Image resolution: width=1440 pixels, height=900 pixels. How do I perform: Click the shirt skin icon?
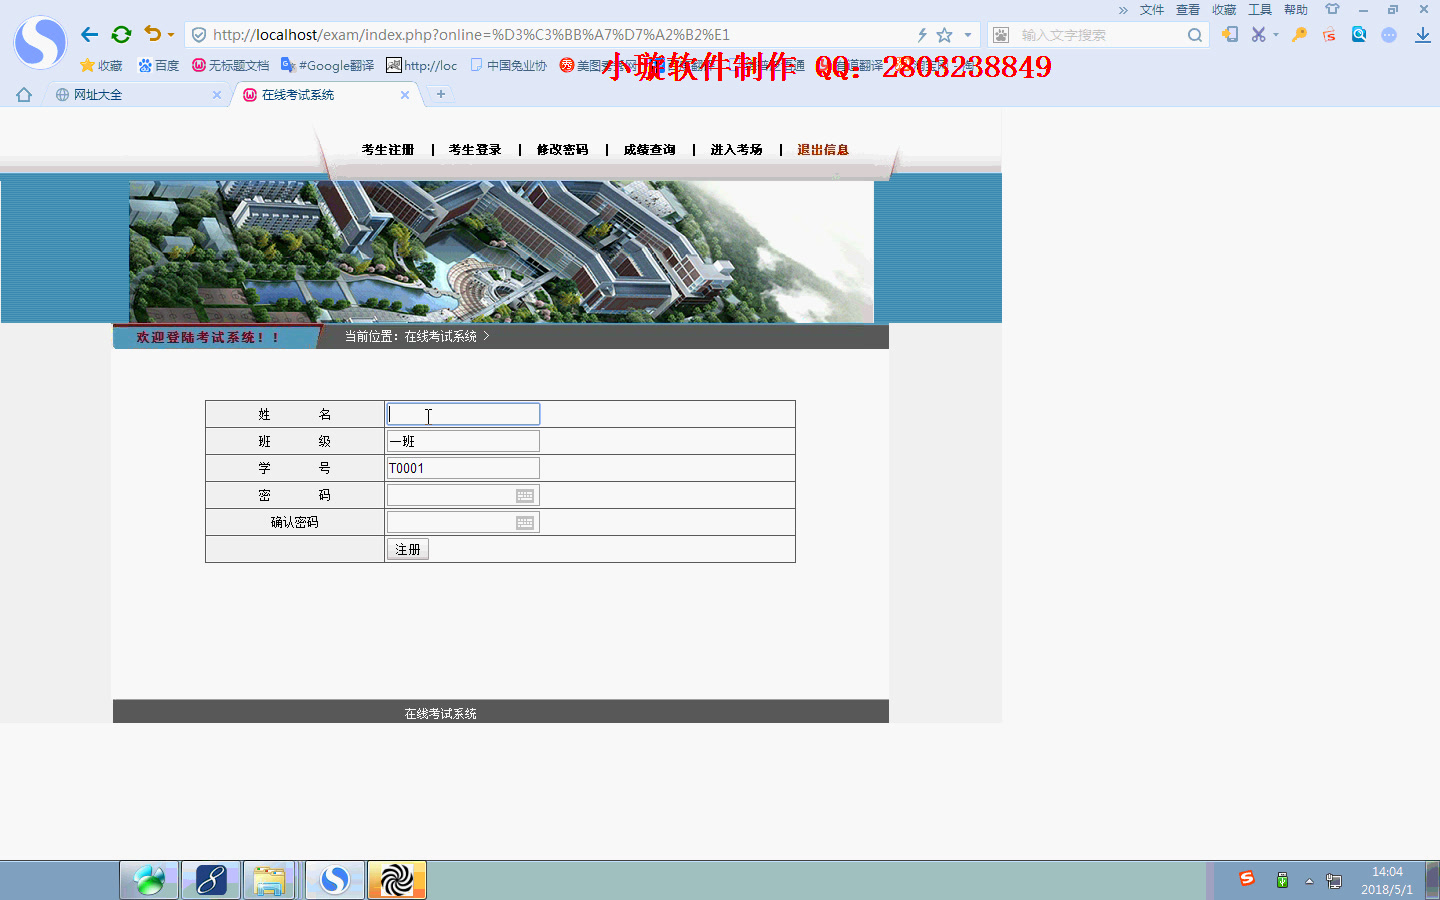click(1331, 9)
